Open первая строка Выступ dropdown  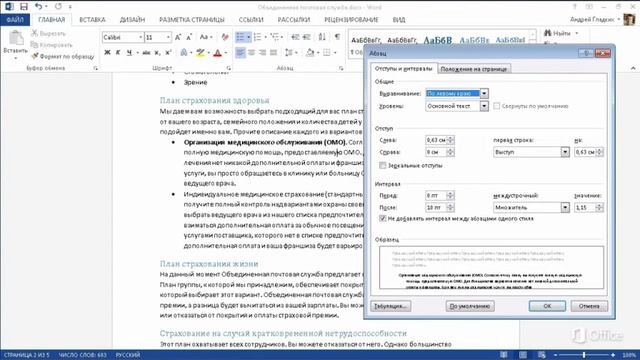[x=565, y=152]
